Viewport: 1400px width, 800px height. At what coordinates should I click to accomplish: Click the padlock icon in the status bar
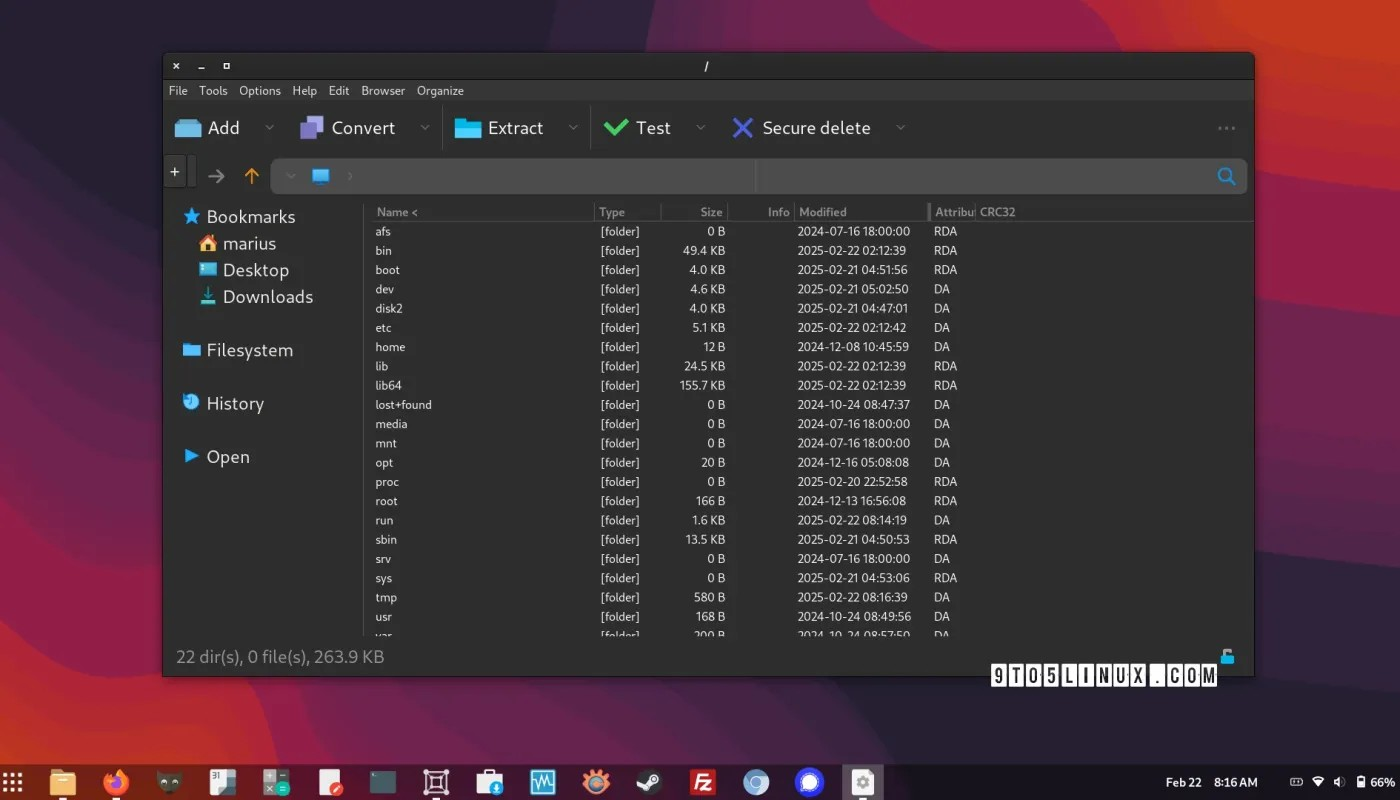[x=1226, y=656]
